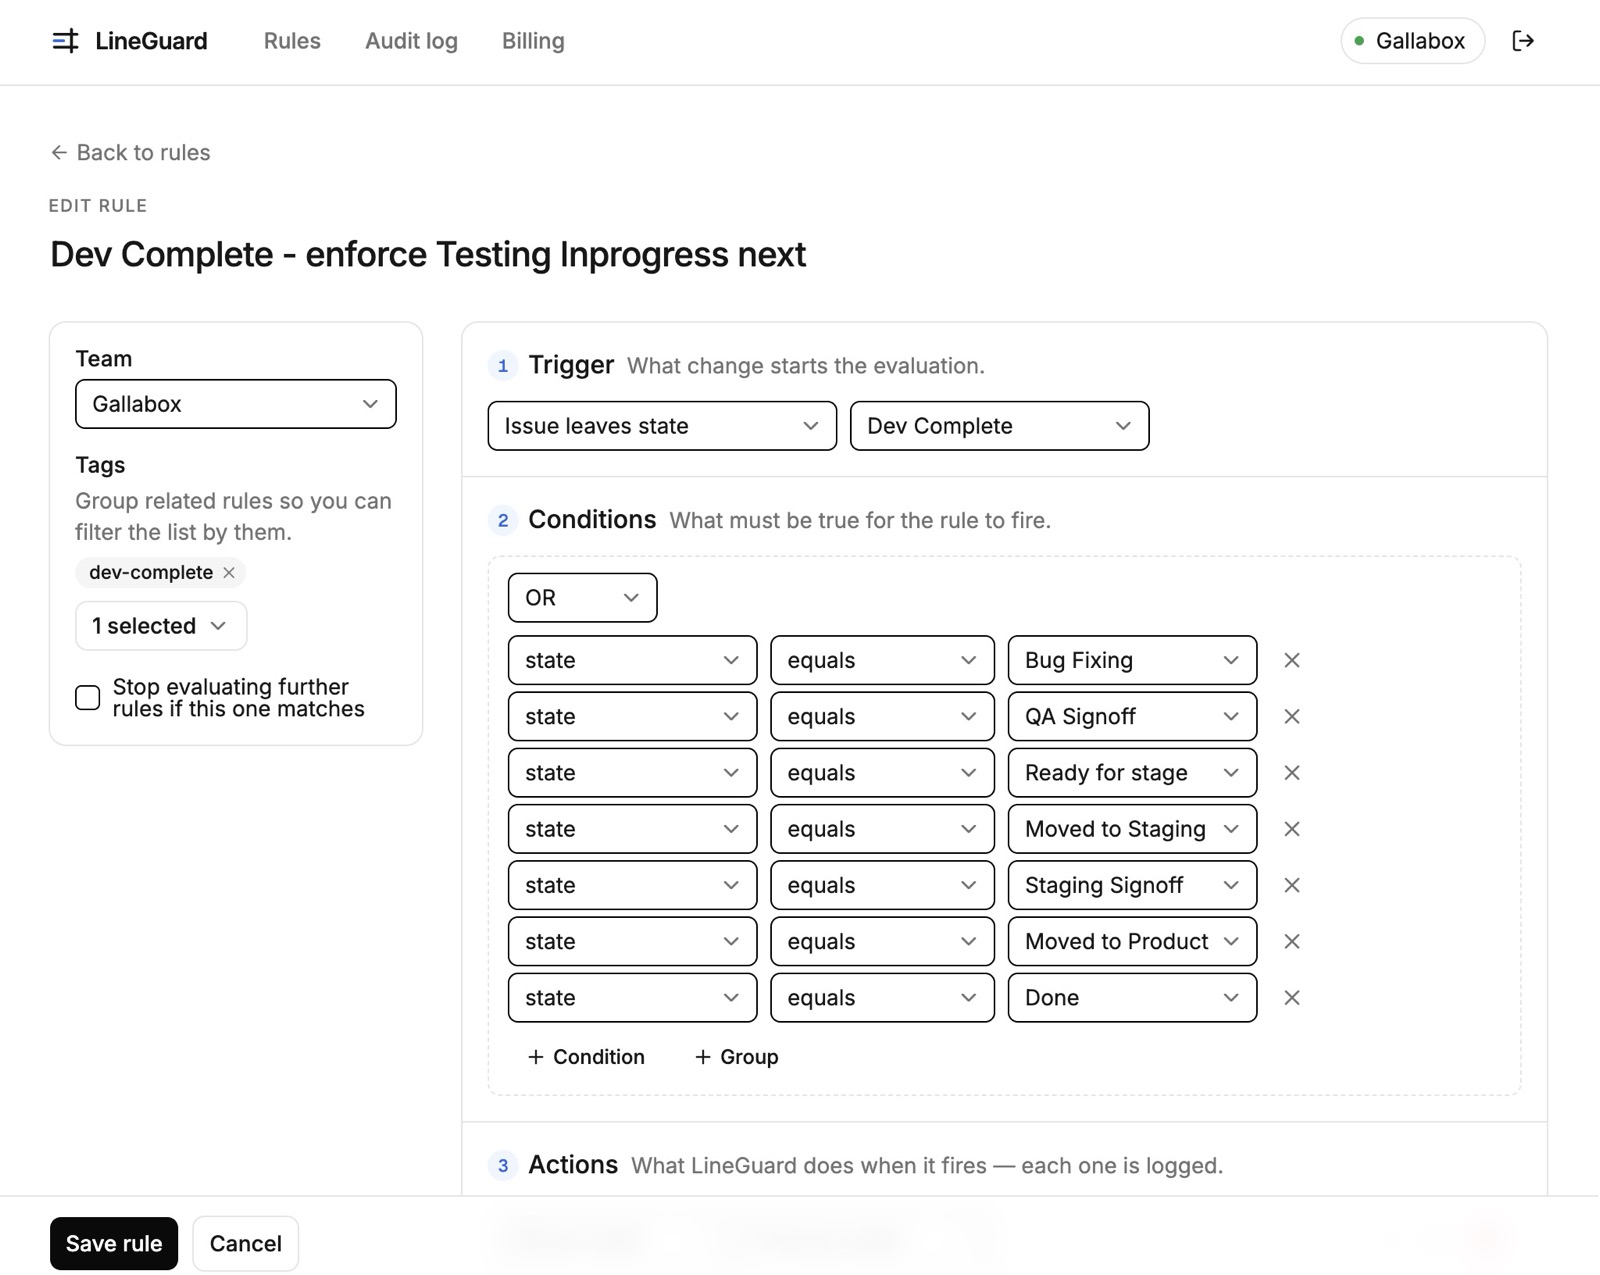Click the Gallabox workspace badge

(x=1412, y=41)
